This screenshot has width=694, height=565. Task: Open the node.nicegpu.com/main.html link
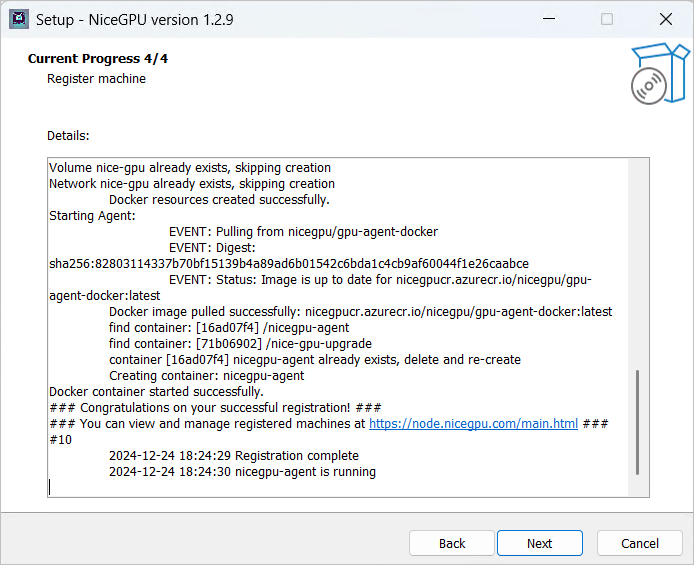pyautogui.click(x=473, y=424)
